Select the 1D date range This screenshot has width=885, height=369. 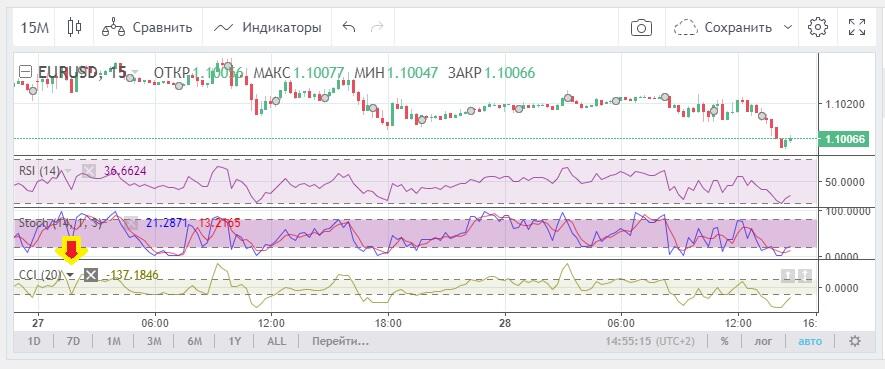tap(33, 341)
